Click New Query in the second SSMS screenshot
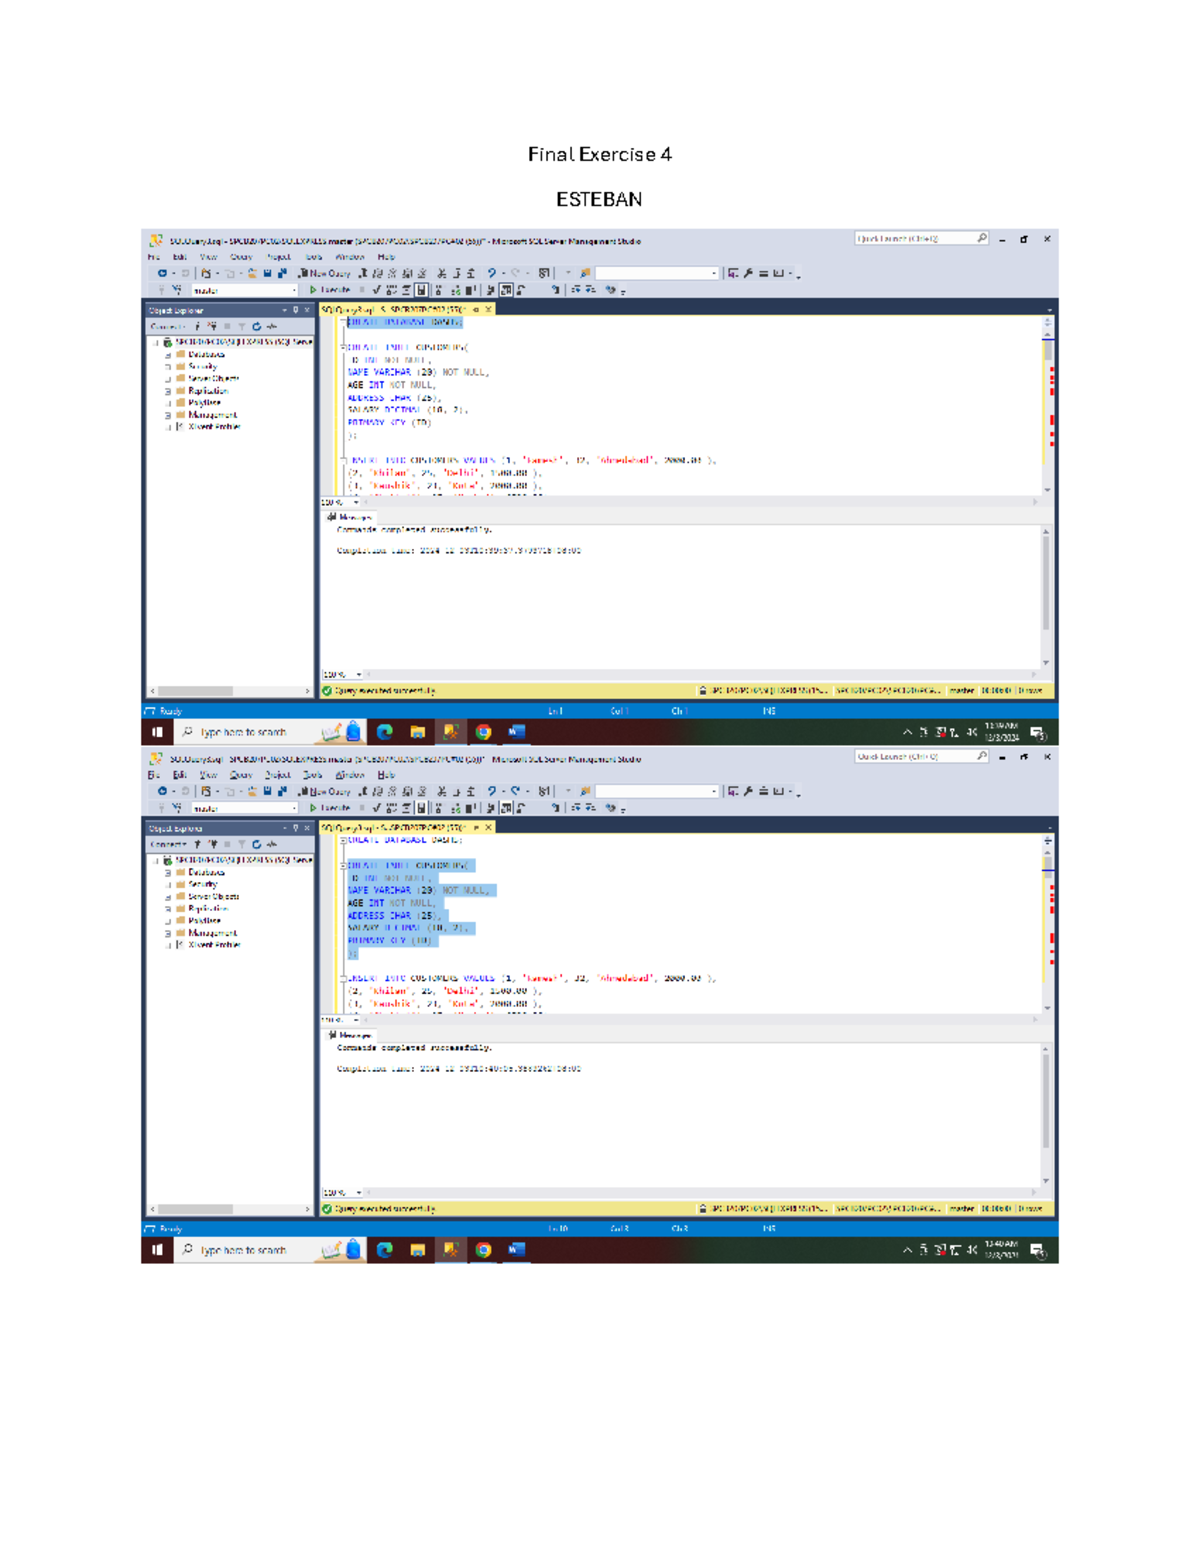Screen dimensions: 1200x1553 324,791
